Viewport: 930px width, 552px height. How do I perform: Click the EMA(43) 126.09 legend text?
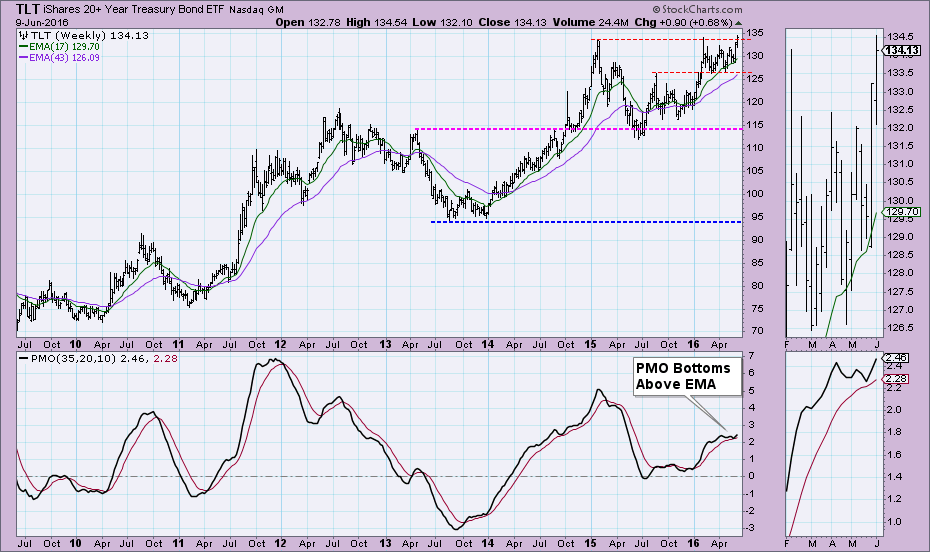click(x=64, y=58)
